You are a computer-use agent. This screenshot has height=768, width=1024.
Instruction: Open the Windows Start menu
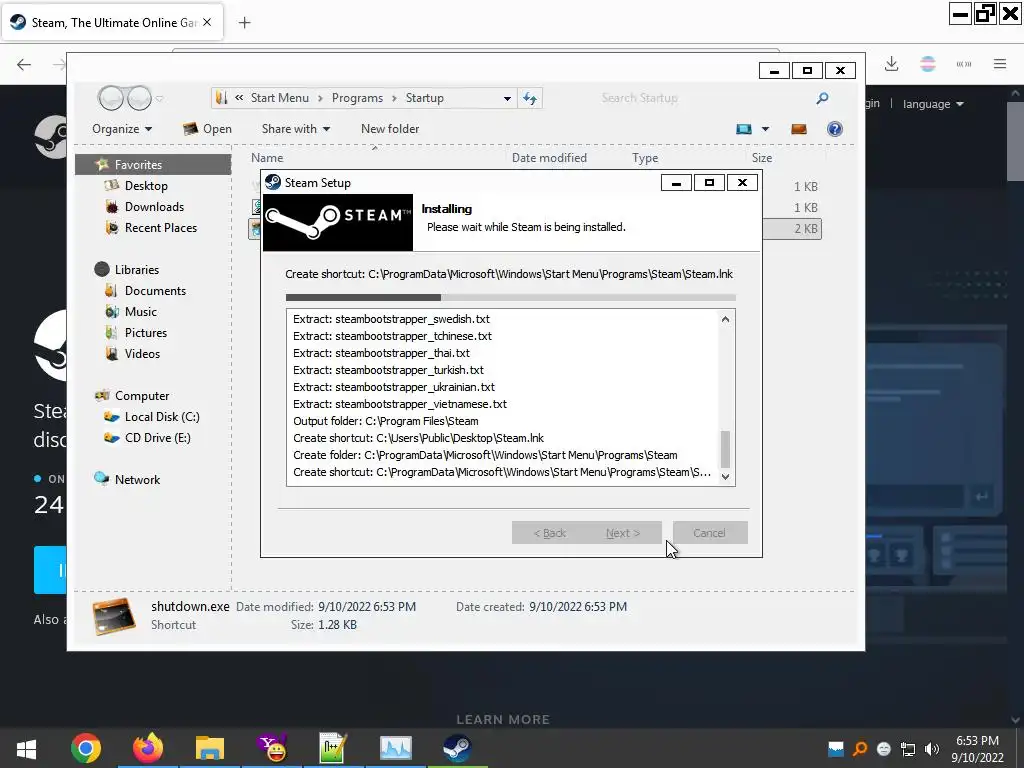click(25, 748)
